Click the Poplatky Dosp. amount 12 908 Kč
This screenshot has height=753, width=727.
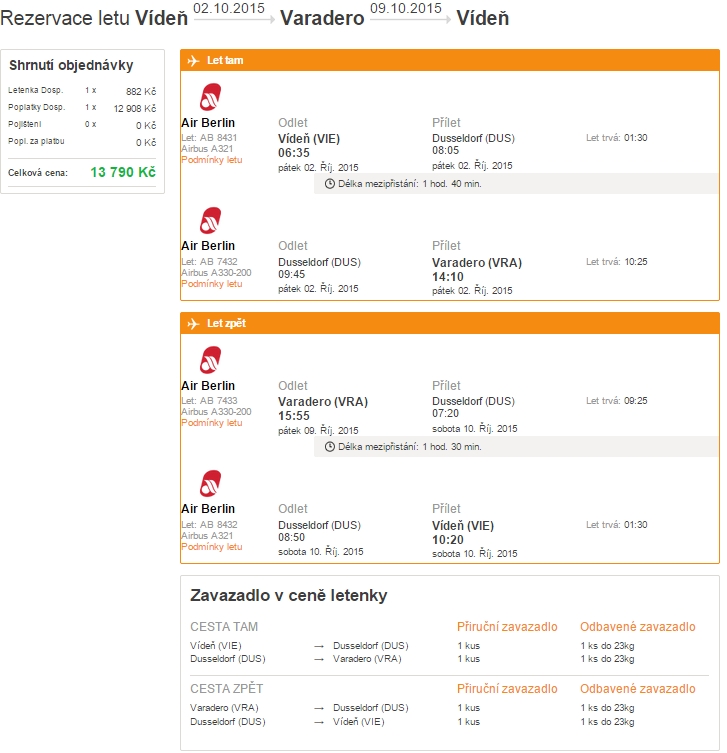coord(135,109)
